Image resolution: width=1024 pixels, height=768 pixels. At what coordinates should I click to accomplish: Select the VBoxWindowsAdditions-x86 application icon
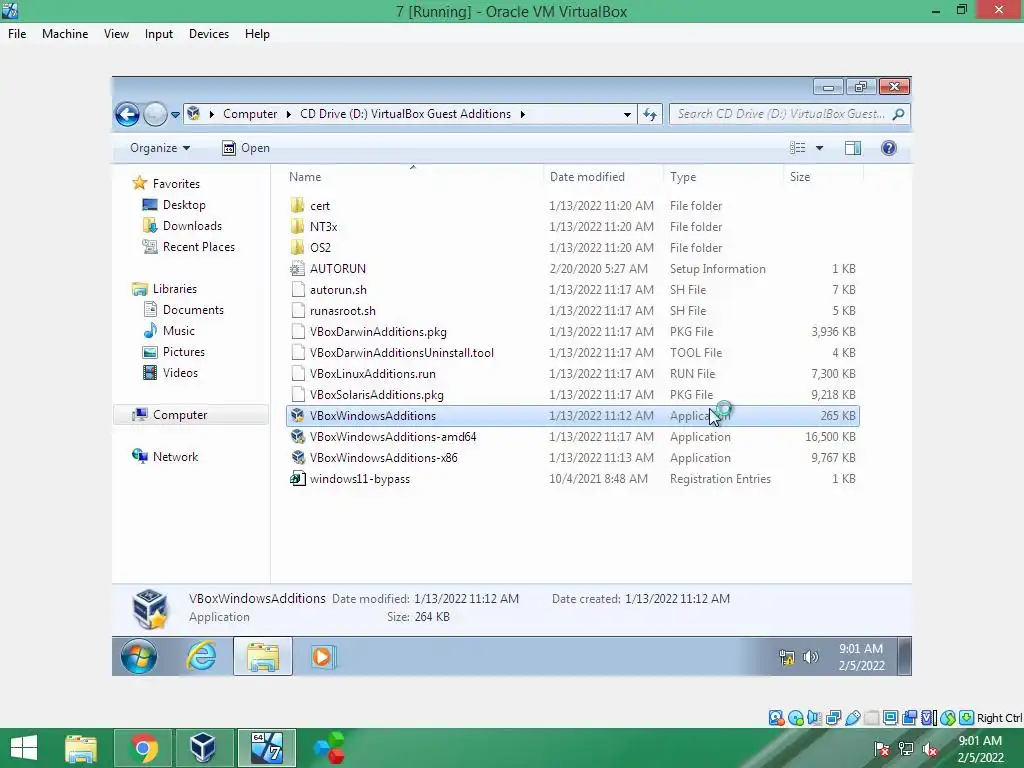click(x=298, y=457)
